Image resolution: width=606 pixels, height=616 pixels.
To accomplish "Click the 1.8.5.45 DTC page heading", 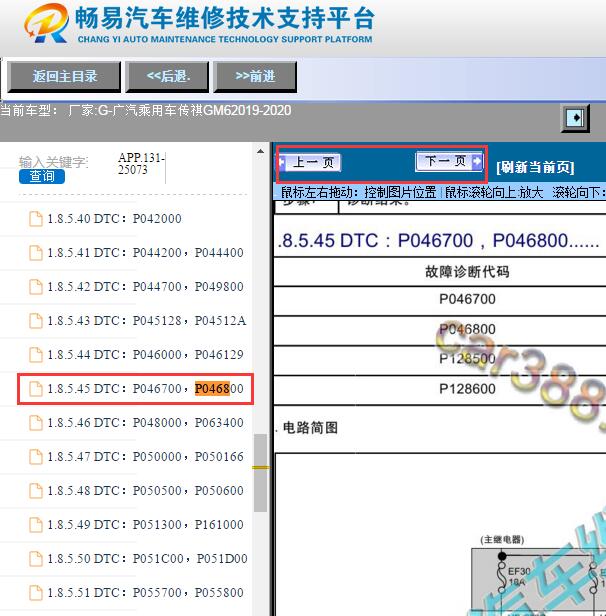I will pyautogui.click(x=438, y=240).
